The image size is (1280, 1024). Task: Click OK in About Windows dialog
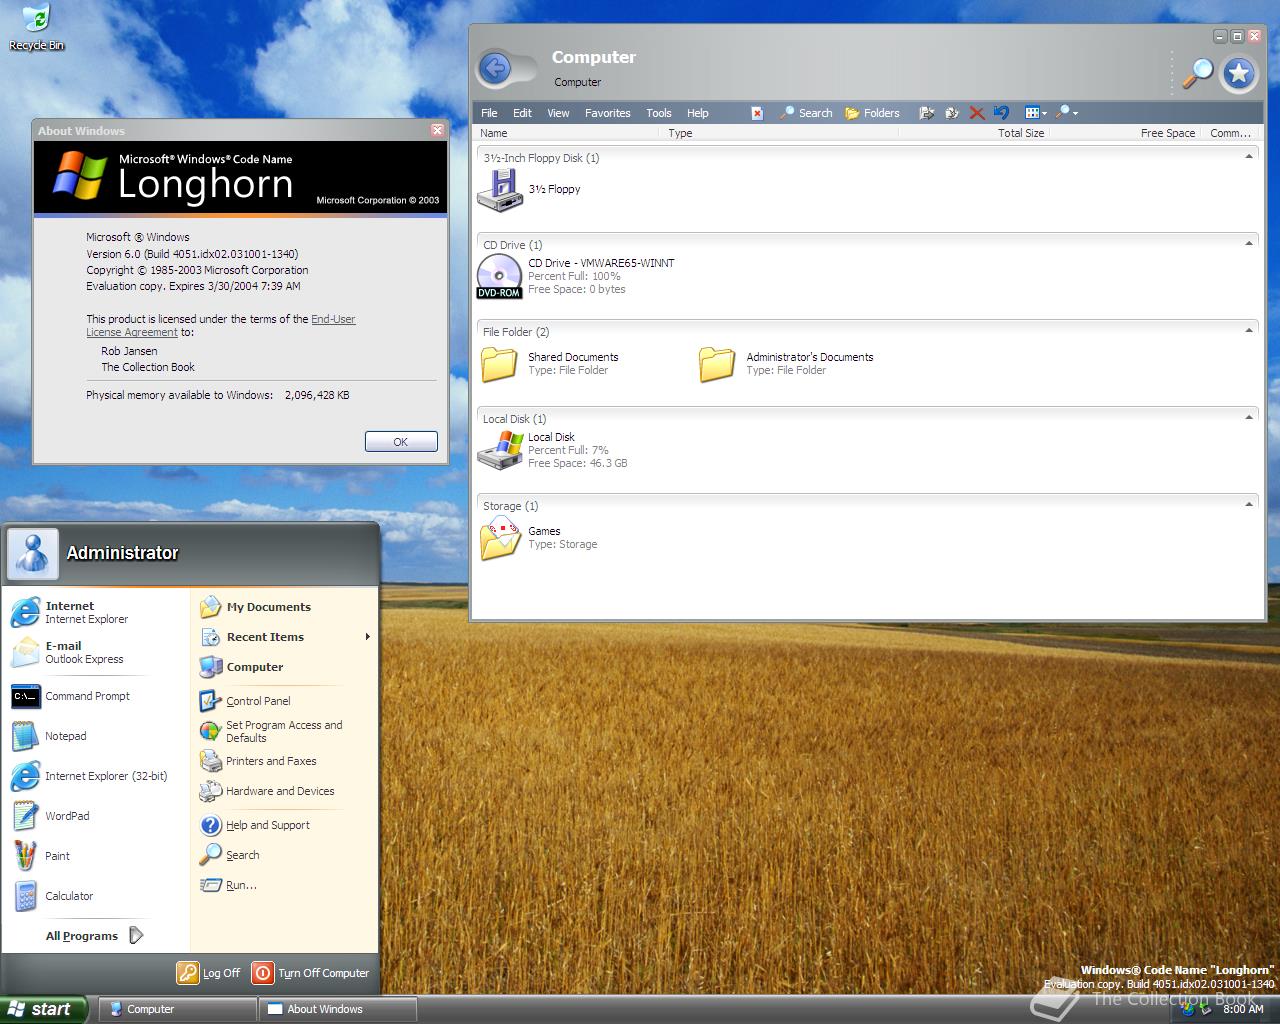(x=401, y=442)
